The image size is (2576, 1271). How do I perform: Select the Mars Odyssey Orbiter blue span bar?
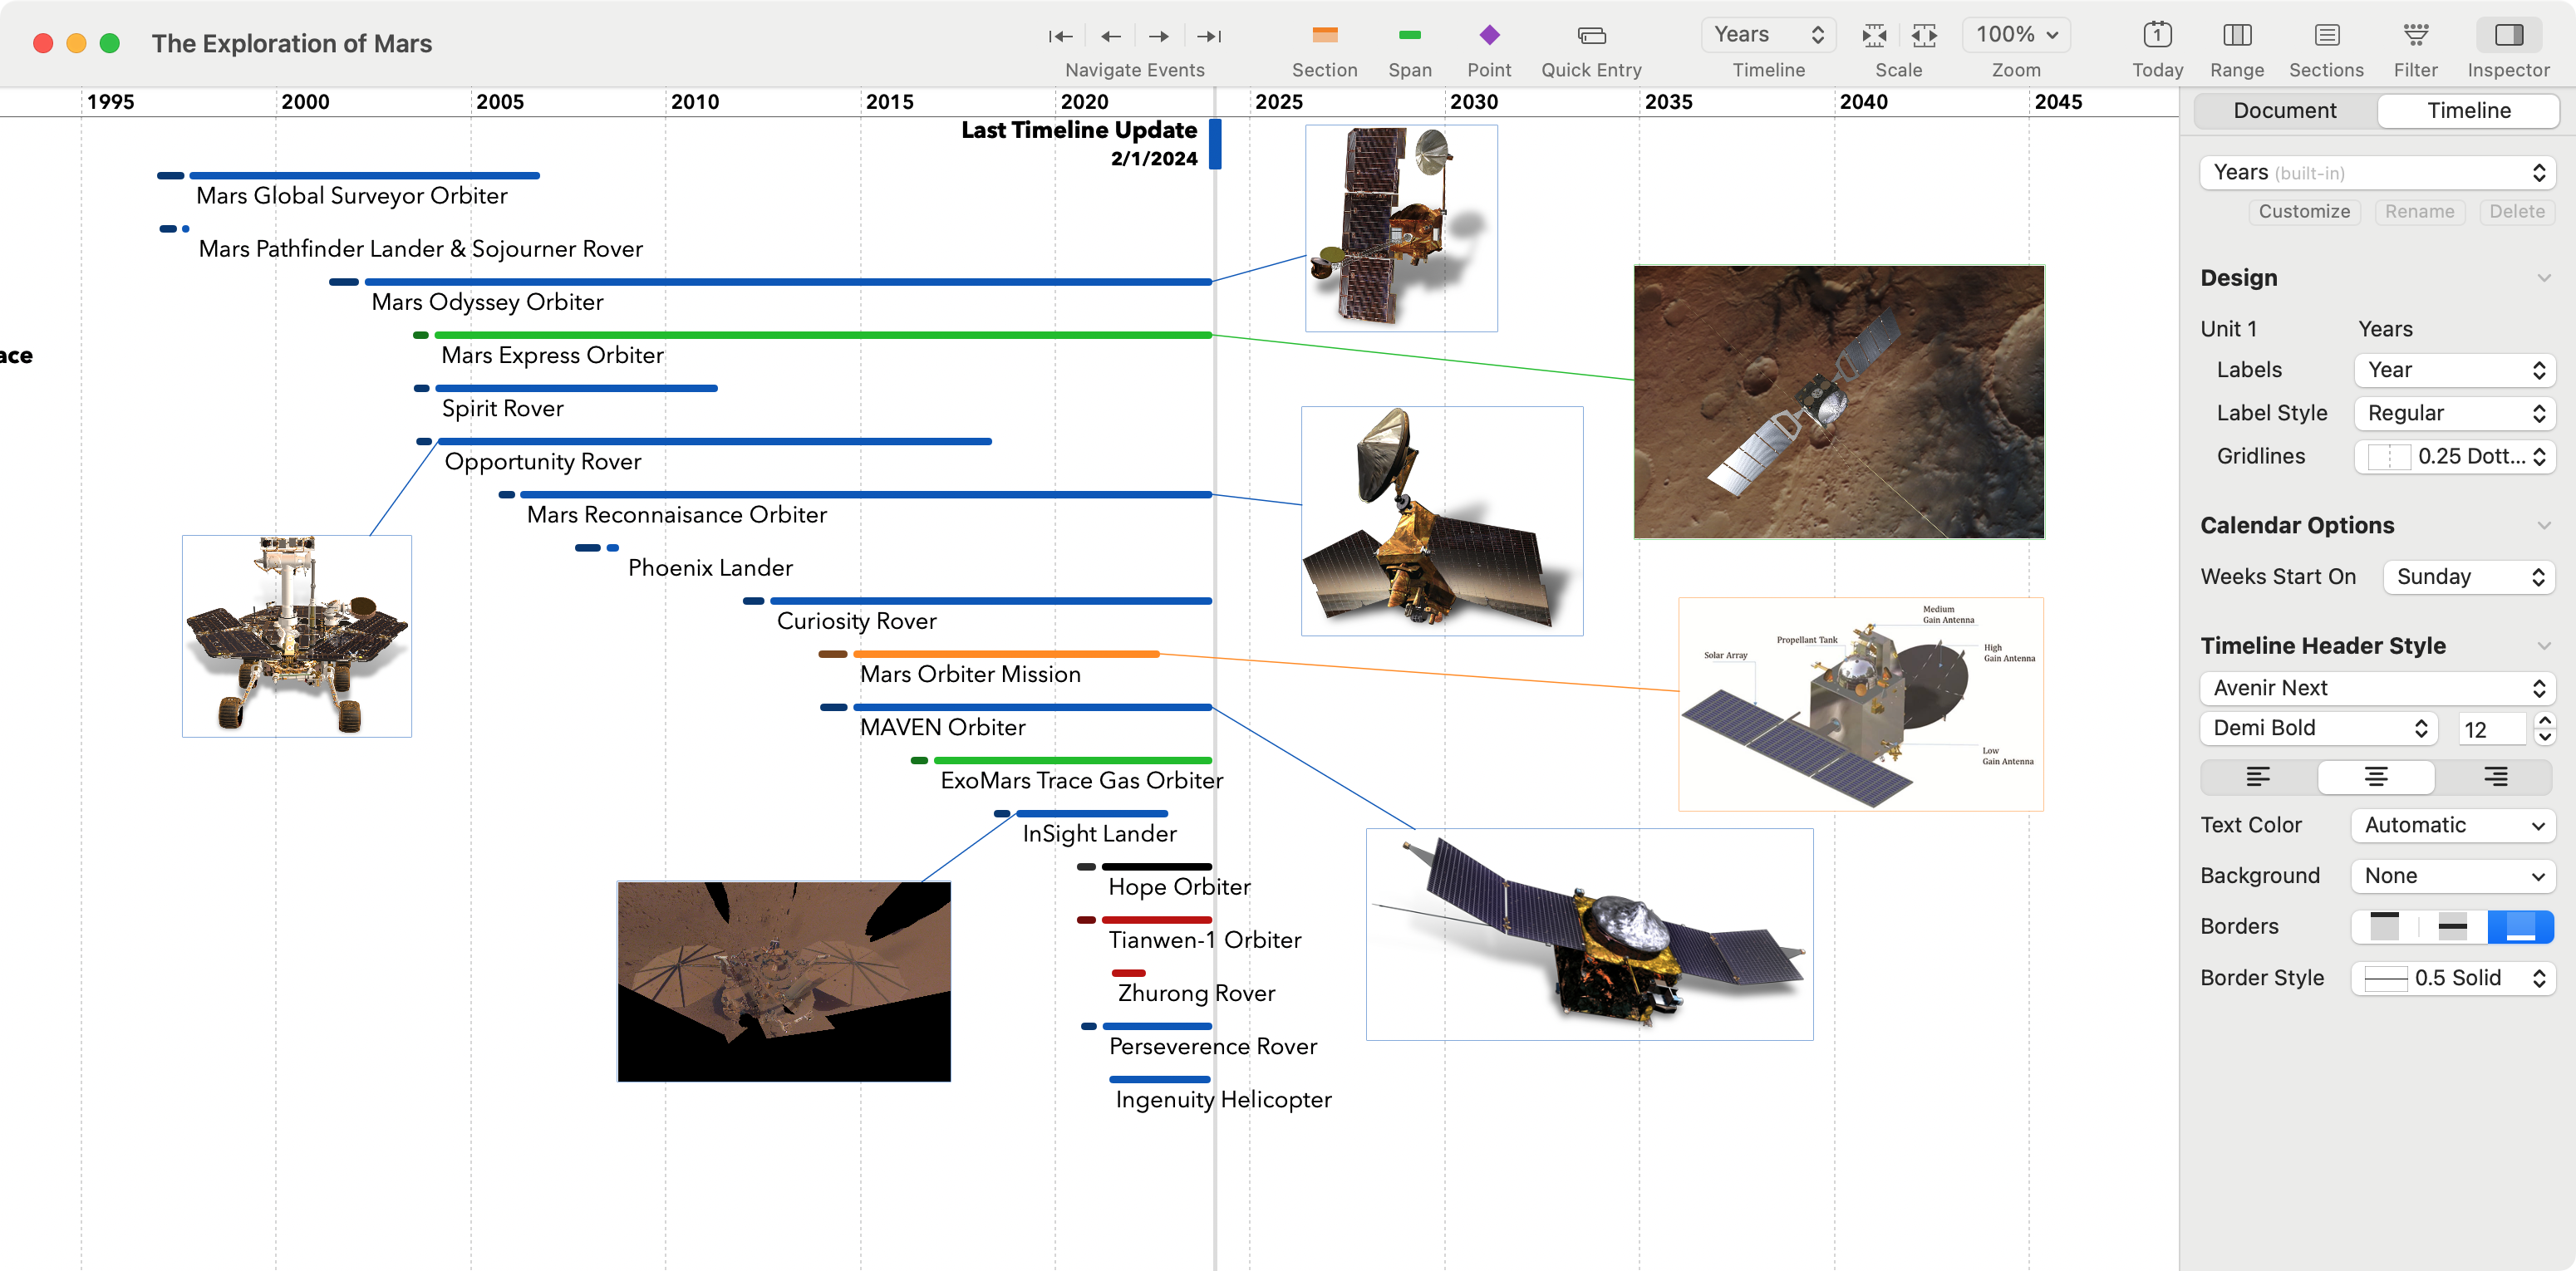pyautogui.click(x=788, y=282)
